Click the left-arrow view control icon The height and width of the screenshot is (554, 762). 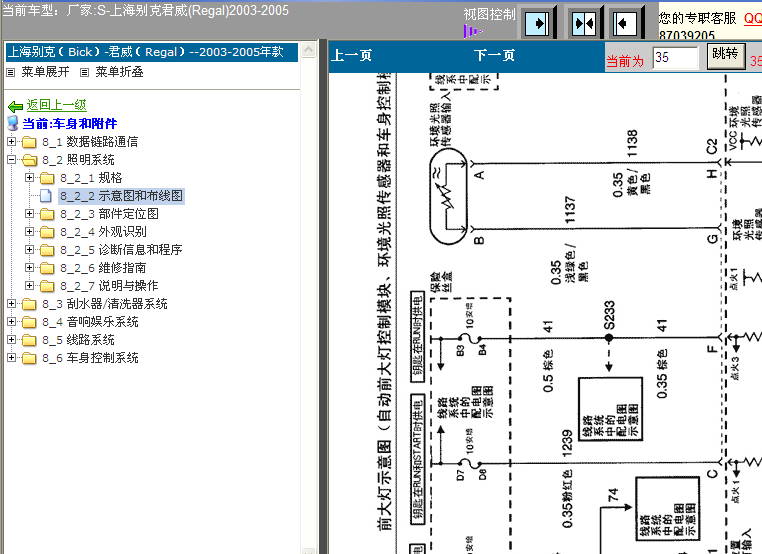[624, 23]
